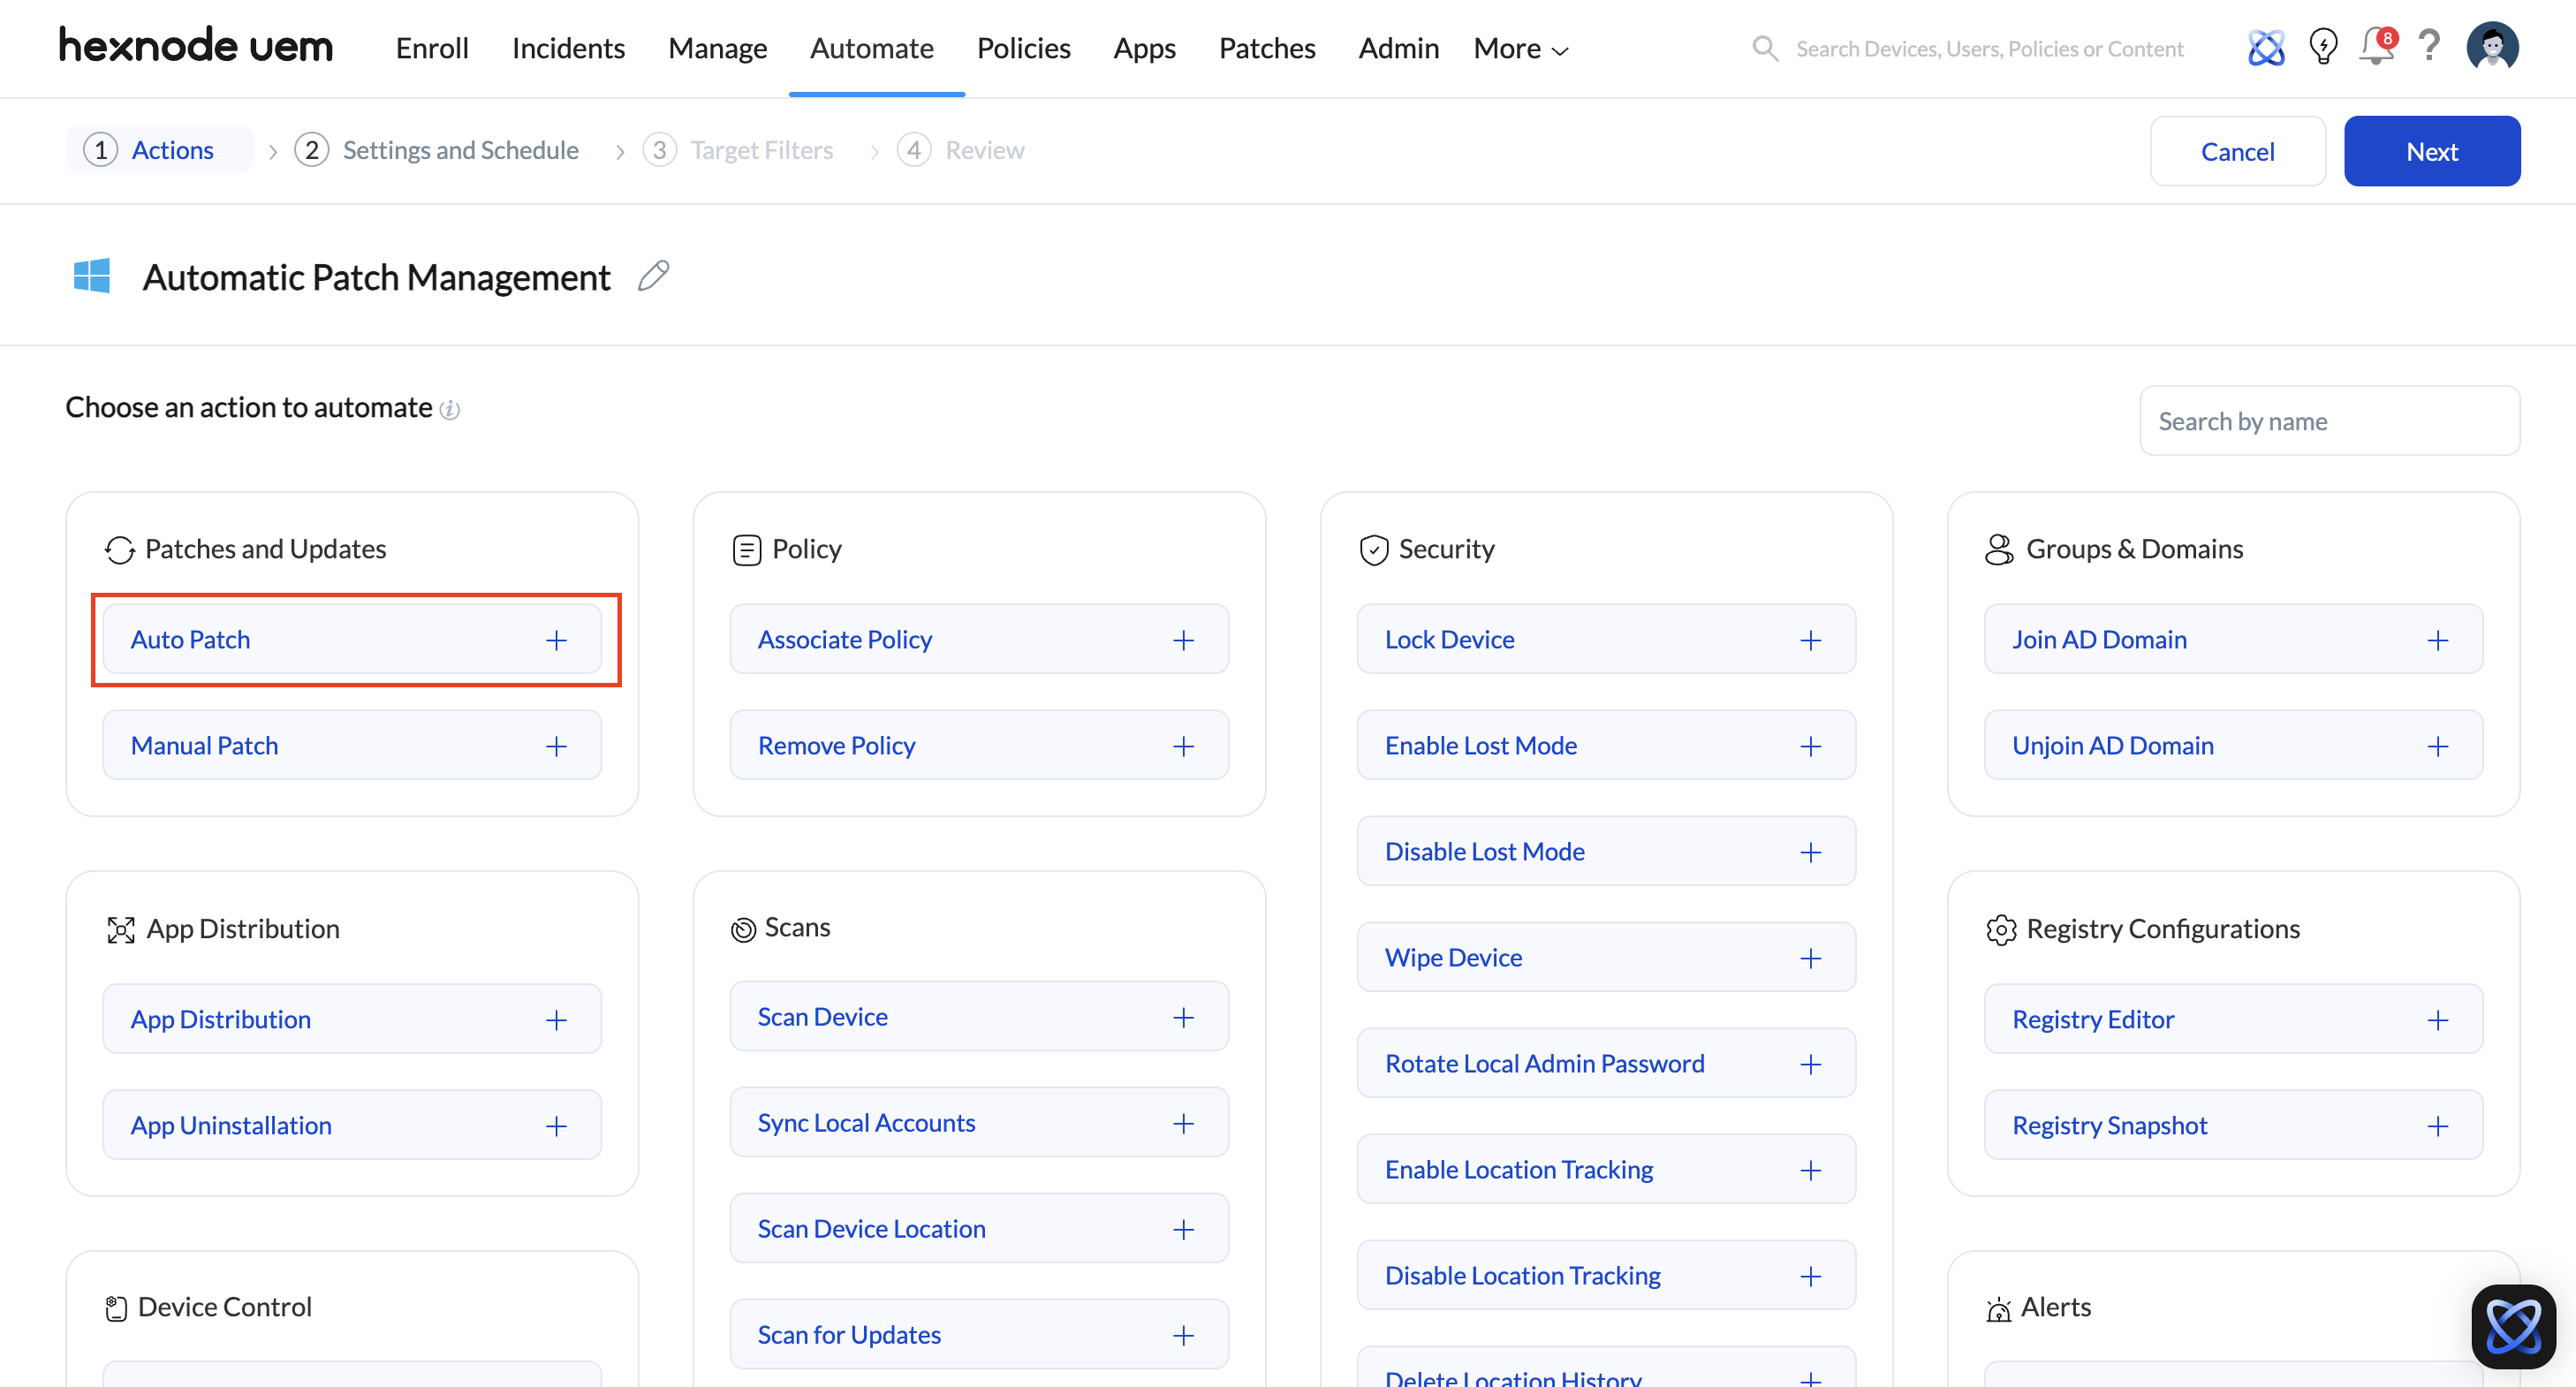Click the user profile avatar
The height and width of the screenshot is (1387, 2576).
click(x=2491, y=47)
